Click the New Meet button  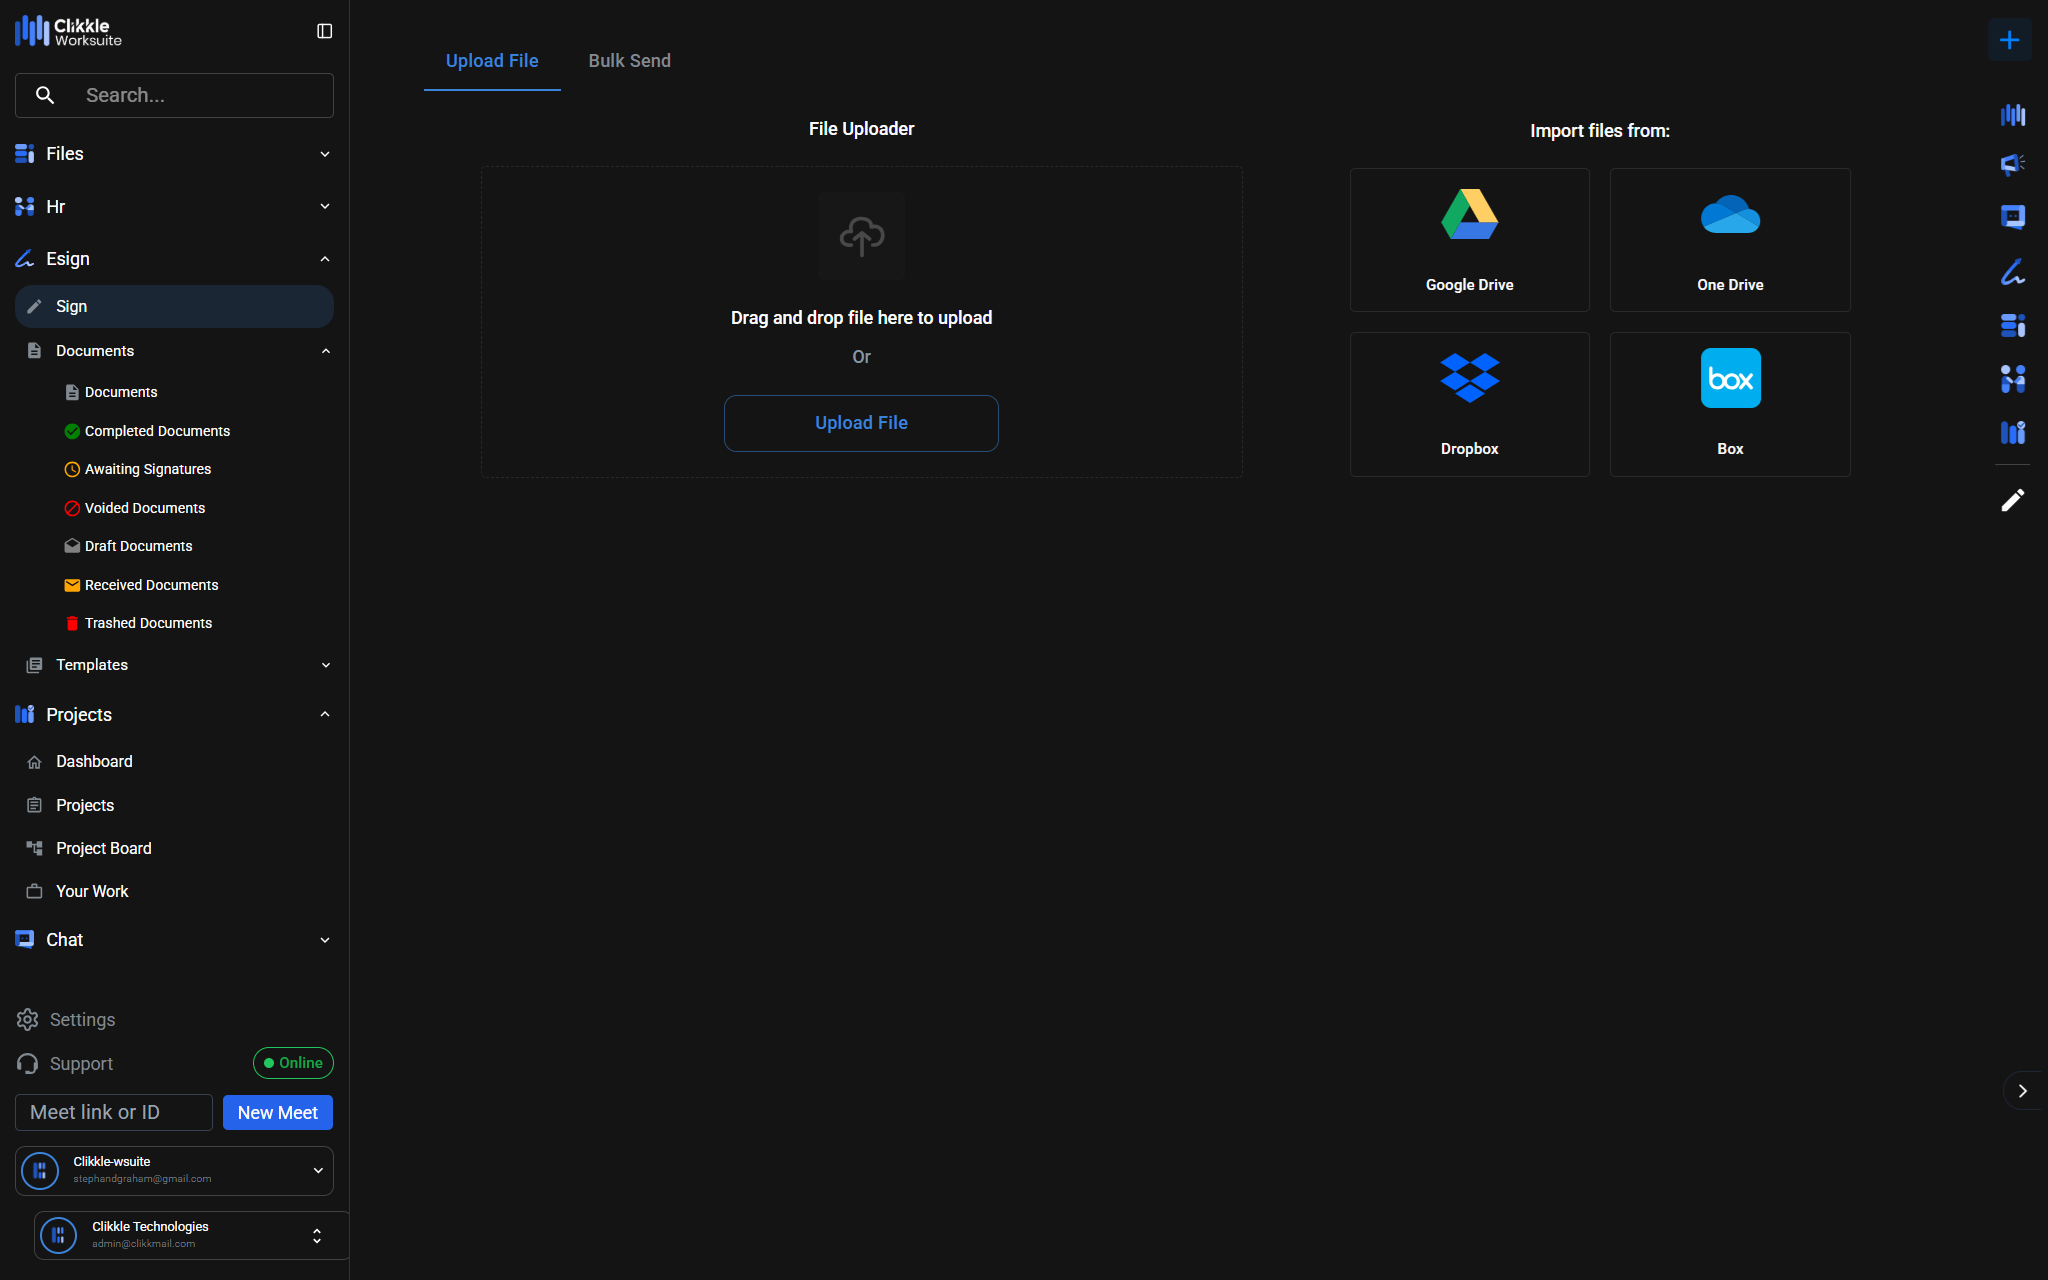tap(277, 1112)
